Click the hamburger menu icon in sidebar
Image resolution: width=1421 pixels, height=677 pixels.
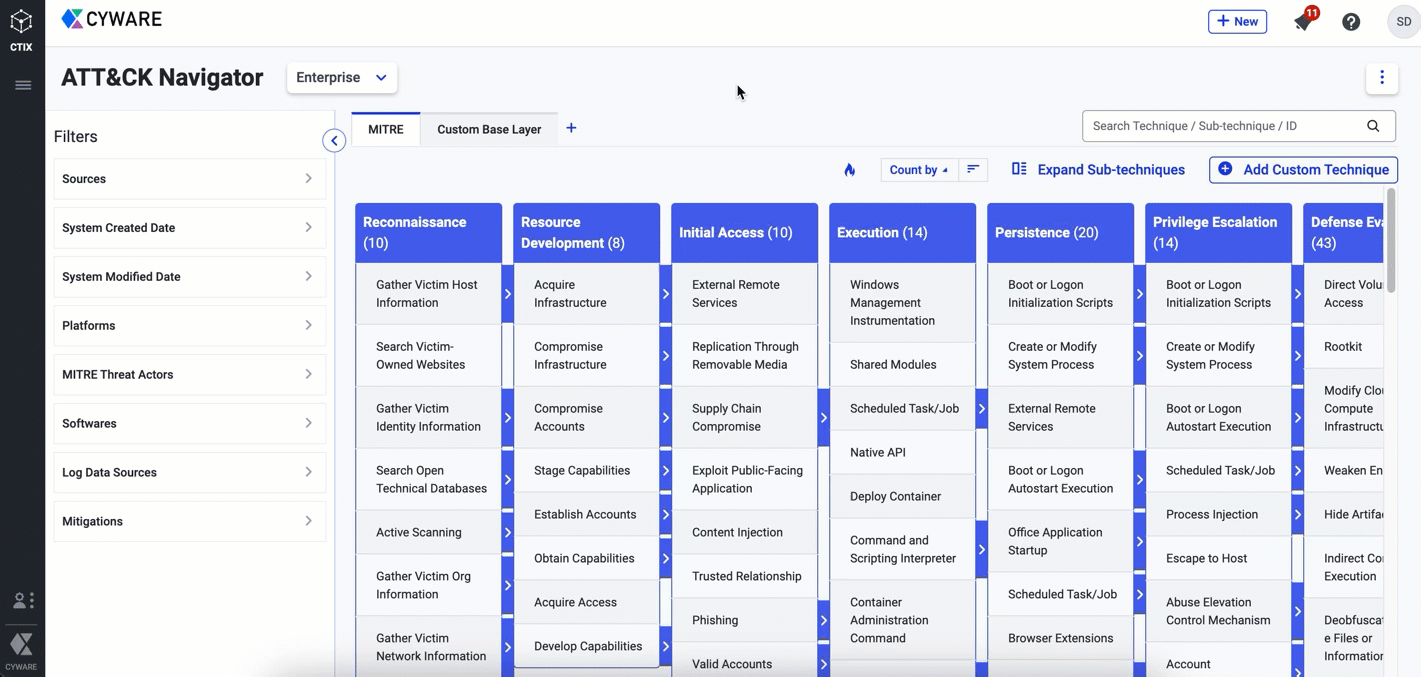(23, 86)
